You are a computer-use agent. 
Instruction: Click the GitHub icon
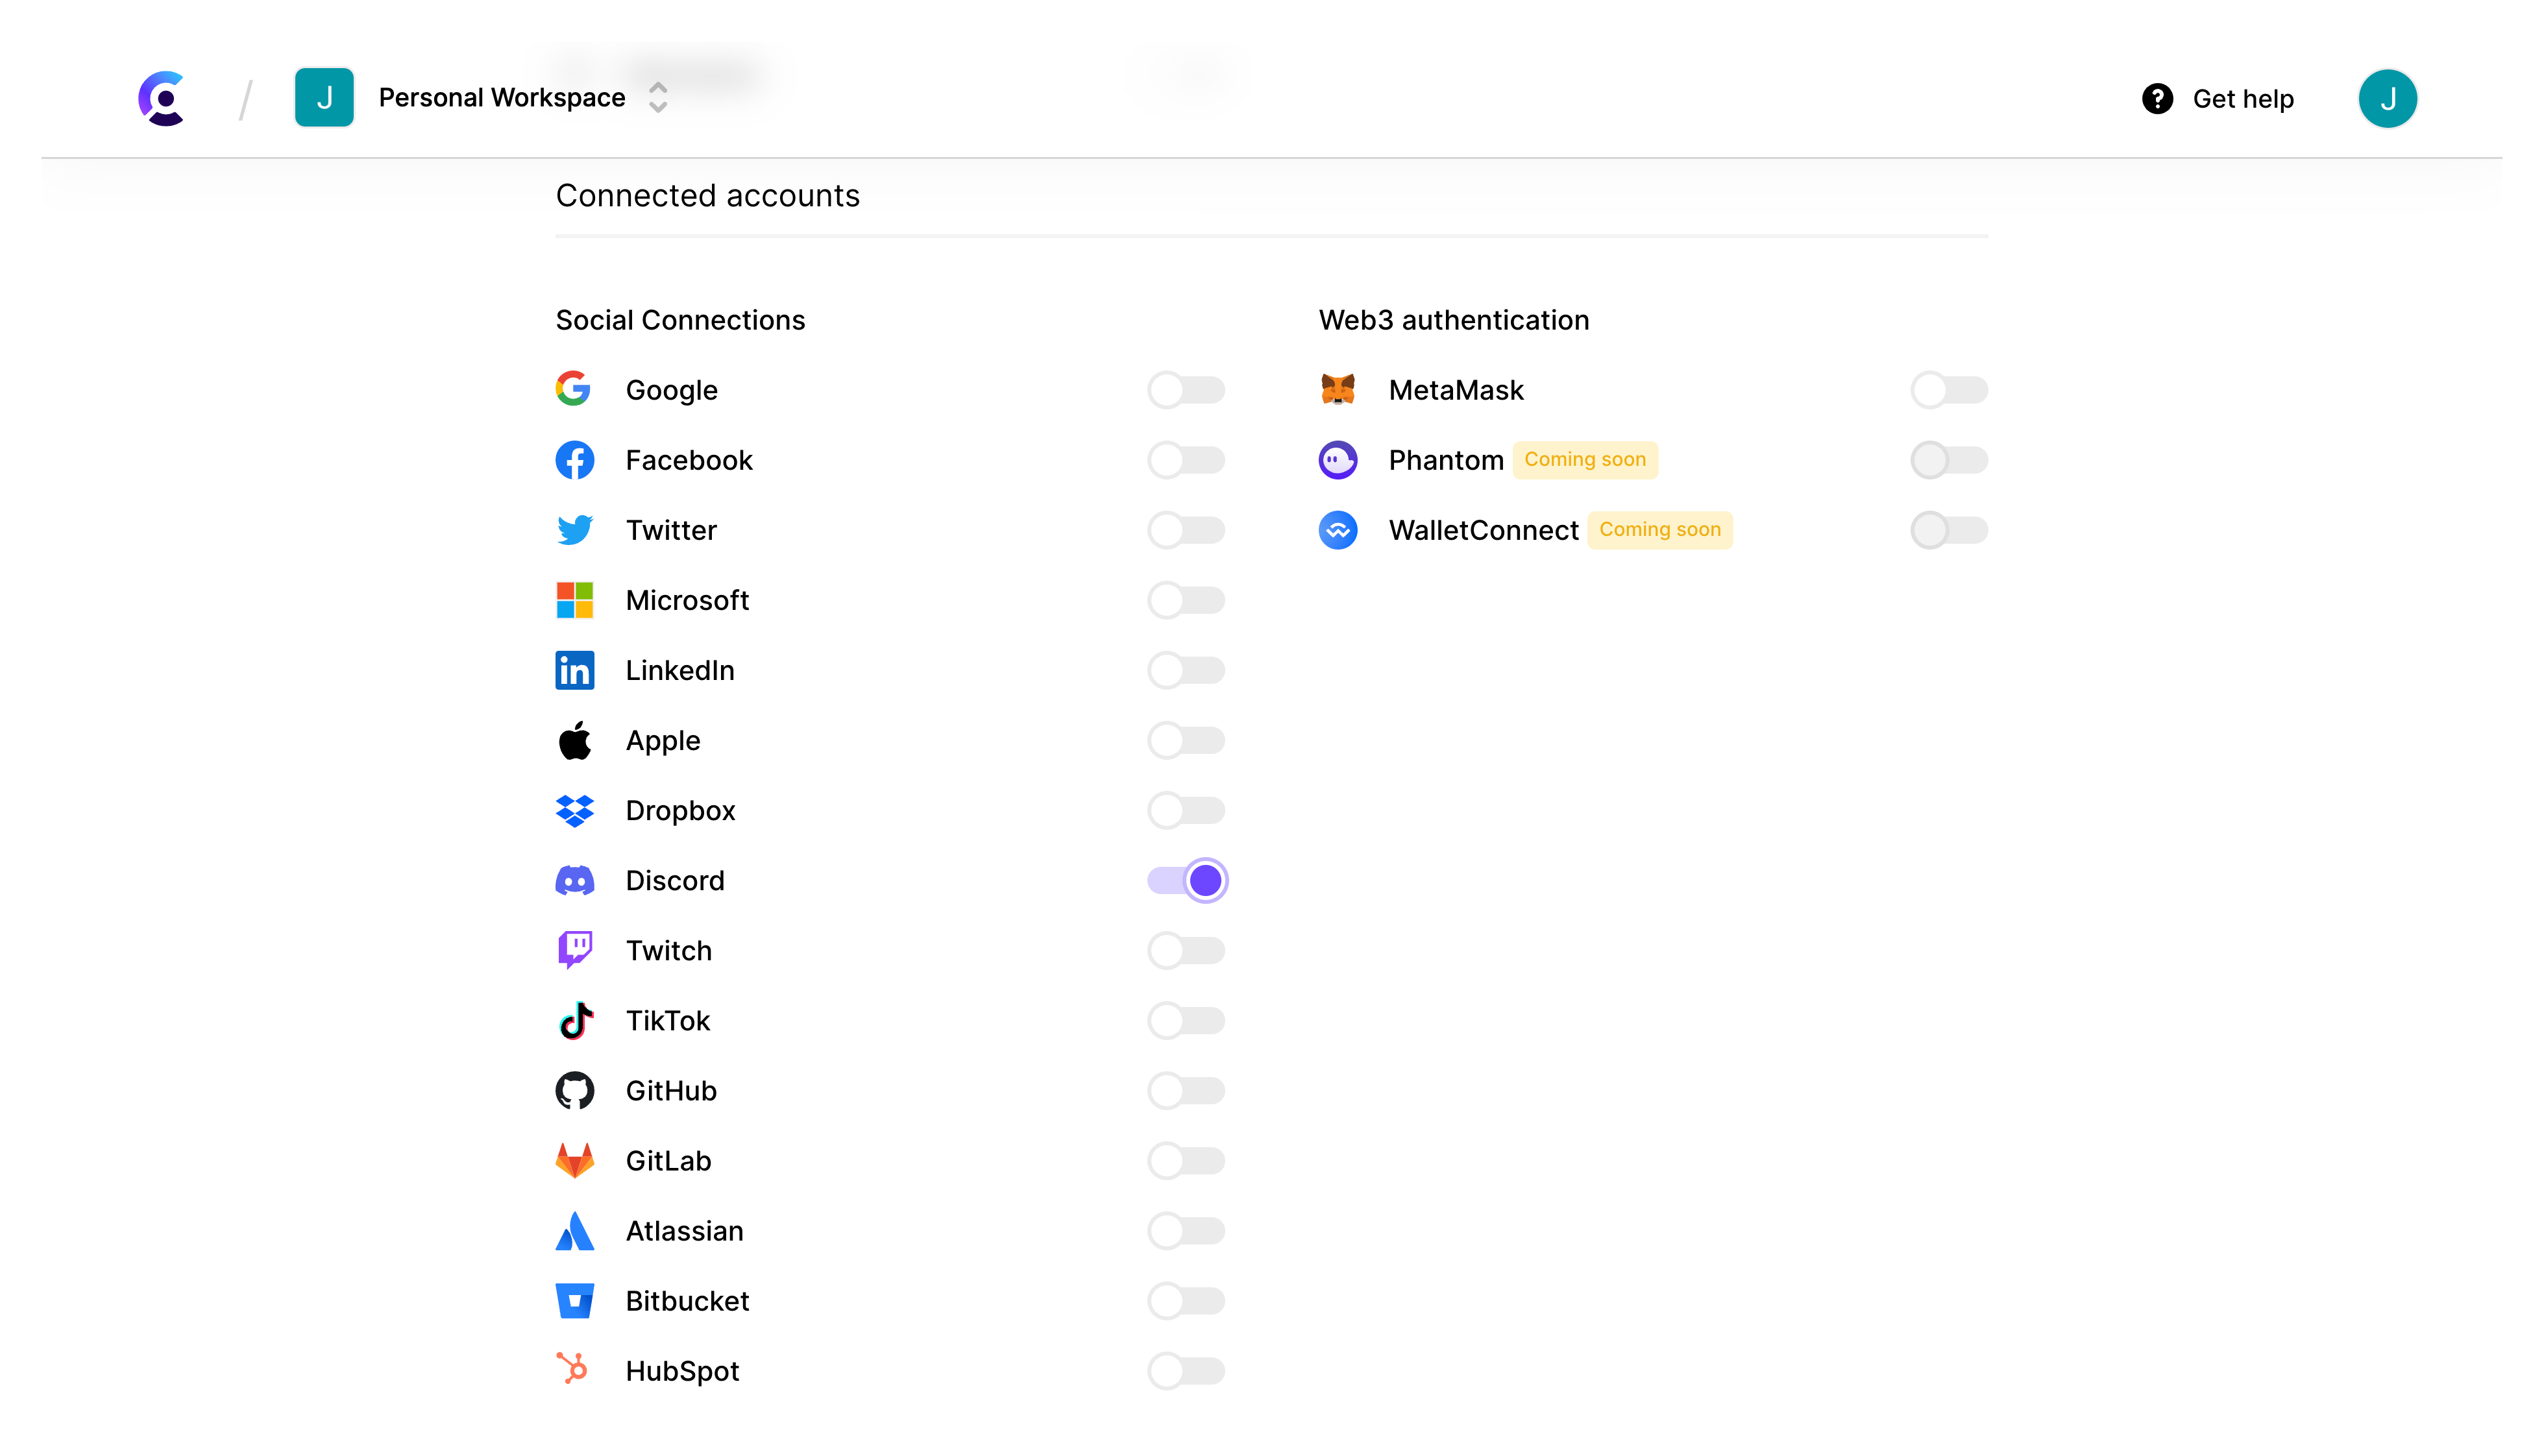pos(575,1091)
